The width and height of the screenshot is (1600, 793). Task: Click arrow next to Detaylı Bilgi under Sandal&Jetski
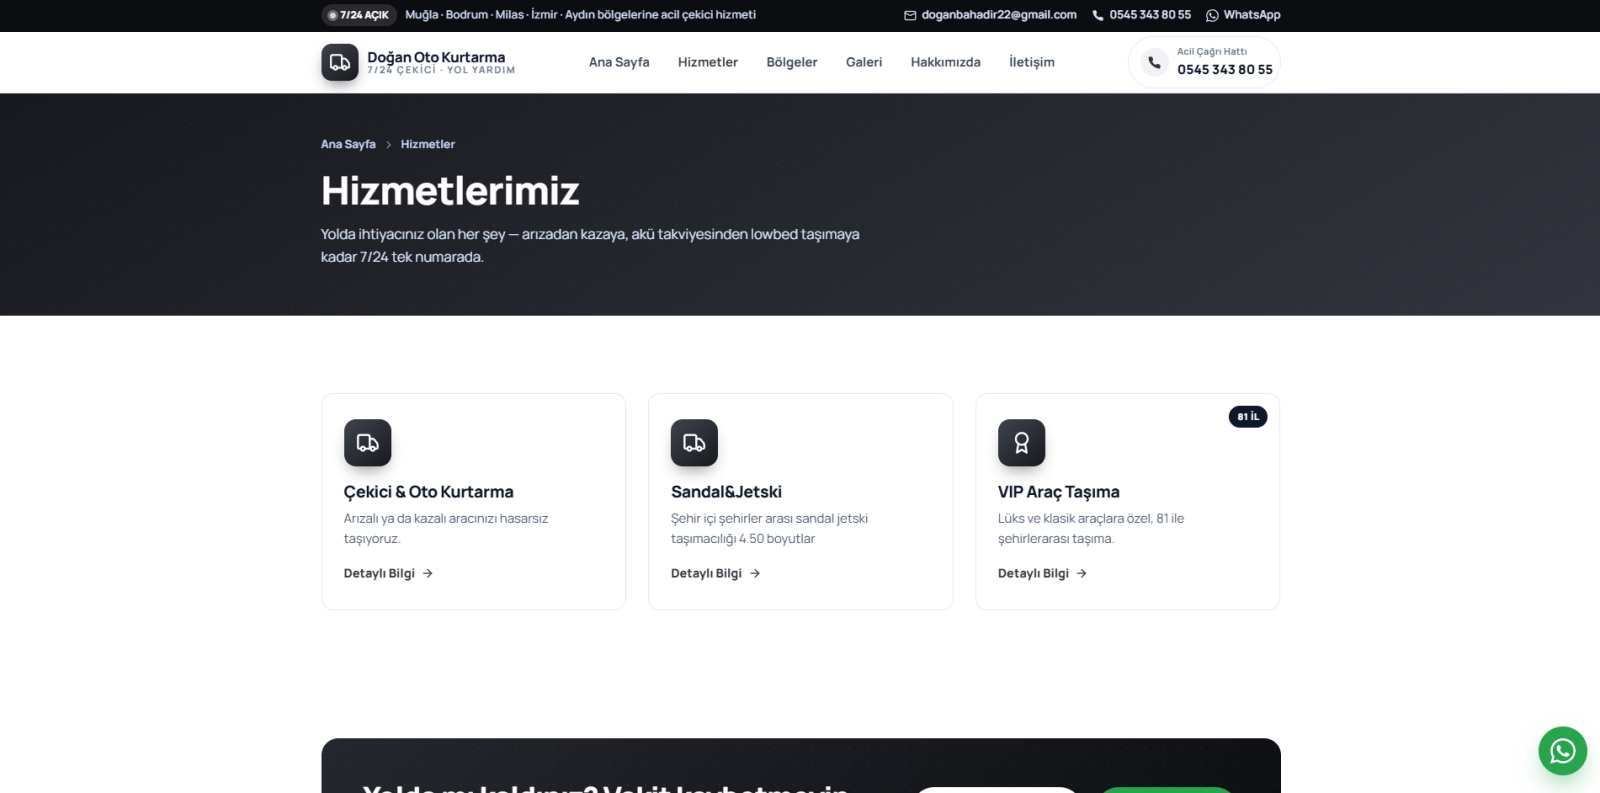coord(755,574)
